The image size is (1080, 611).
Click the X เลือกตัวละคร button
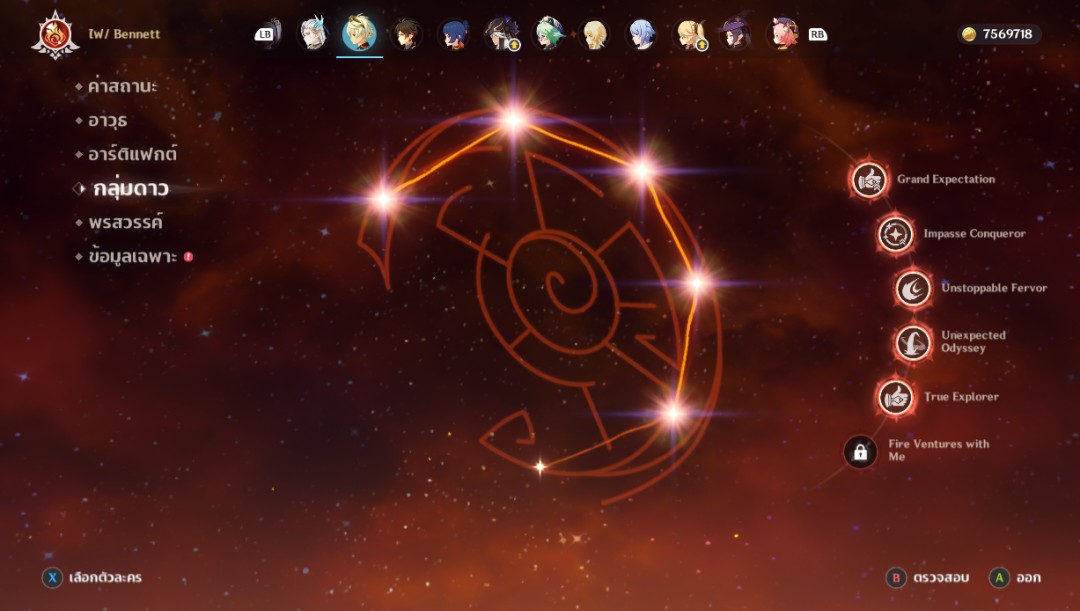pos(92,577)
